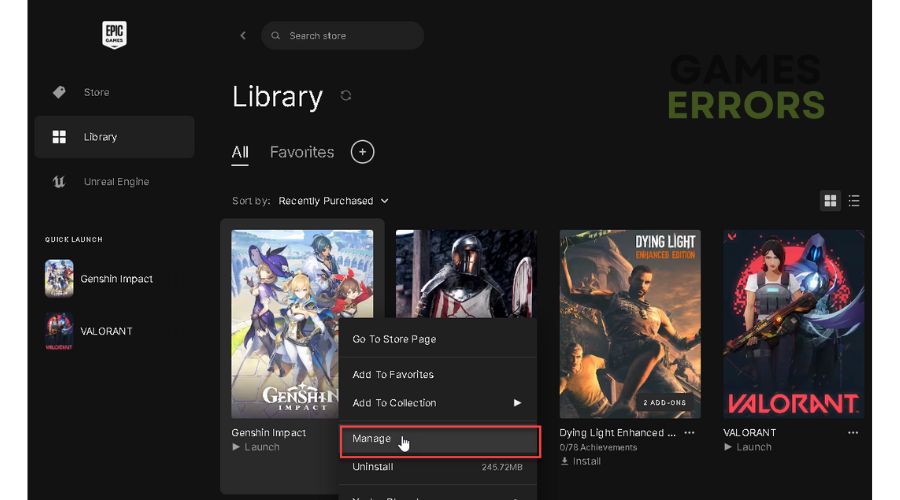The image size is (900, 500).
Task: Click the 2 ADD-ONS badge
Action: click(x=665, y=402)
